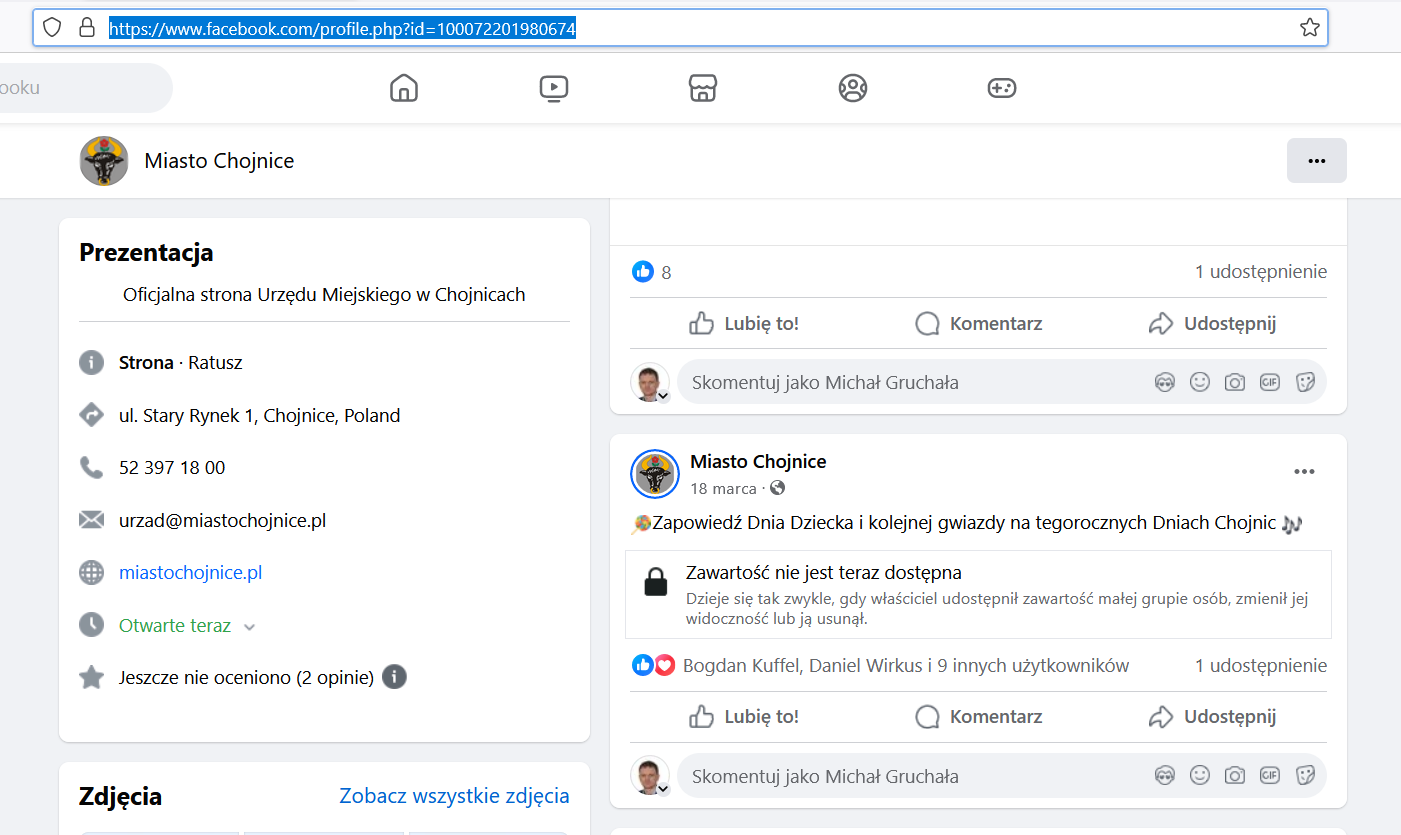Click the clock icon beside Otwarte teraz
This screenshot has height=835, width=1401.
(91, 625)
